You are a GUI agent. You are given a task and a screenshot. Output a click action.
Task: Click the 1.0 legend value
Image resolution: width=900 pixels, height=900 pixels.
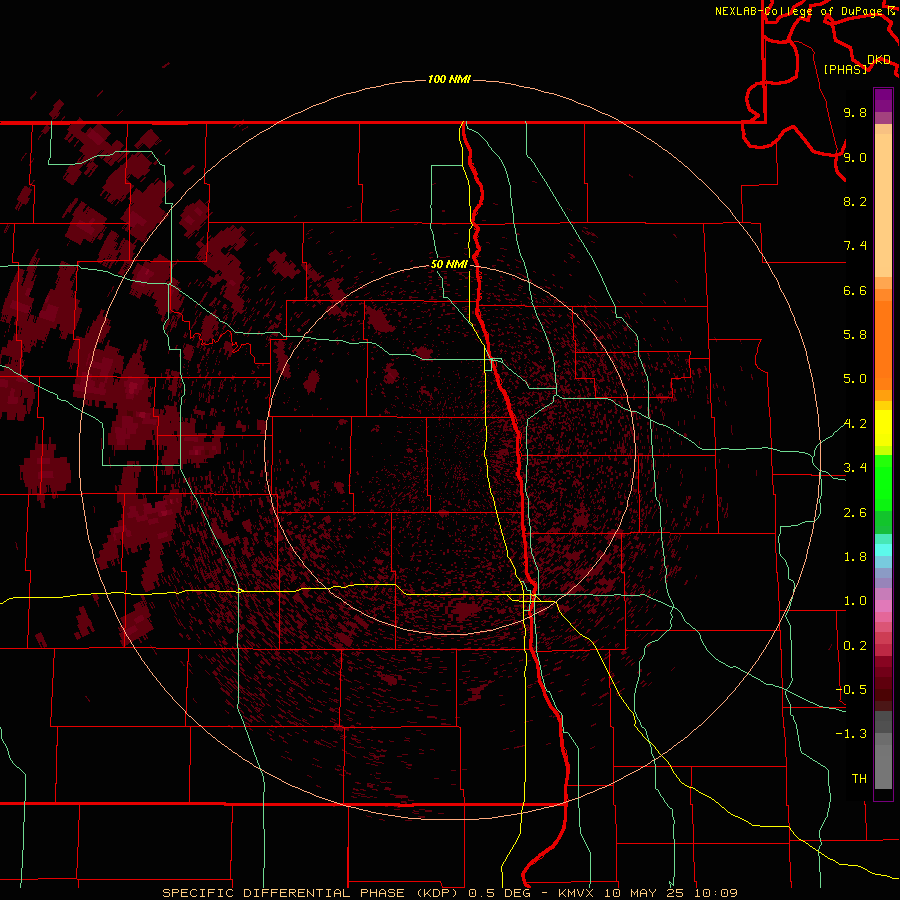[x=855, y=601]
